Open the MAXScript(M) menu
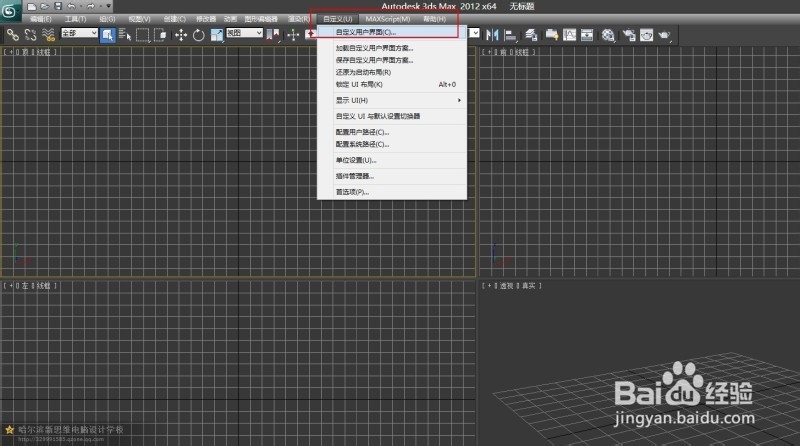This screenshot has width=800, height=446. click(388, 19)
